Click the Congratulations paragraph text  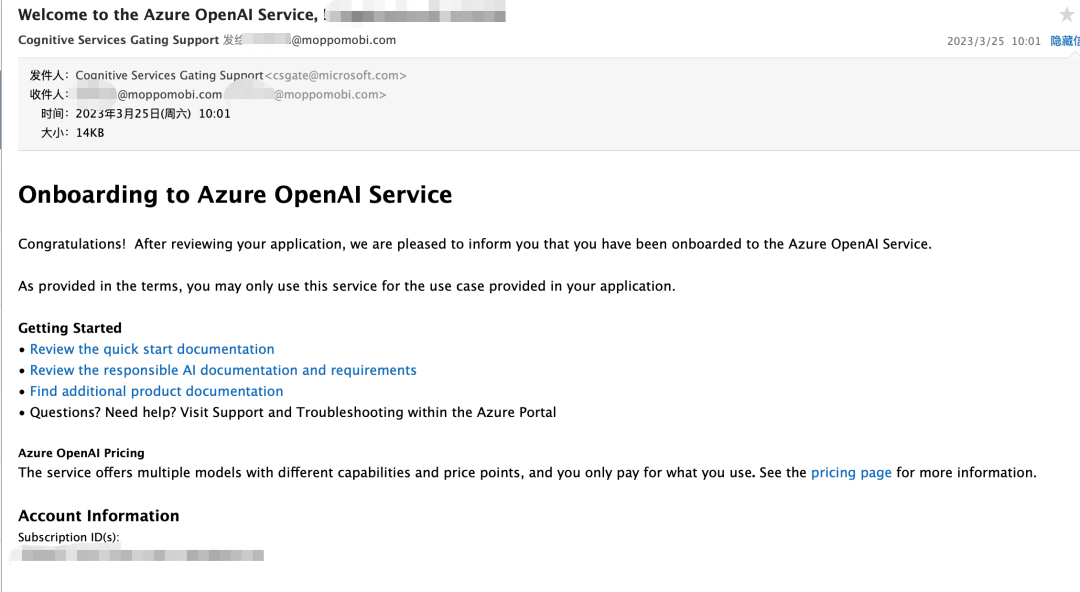point(474,244)
